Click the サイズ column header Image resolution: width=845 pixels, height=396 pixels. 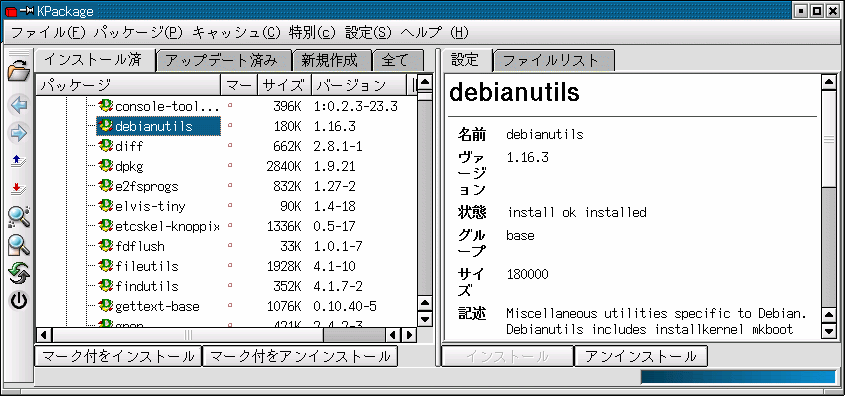pyautogui.click(x=285, y=85)
